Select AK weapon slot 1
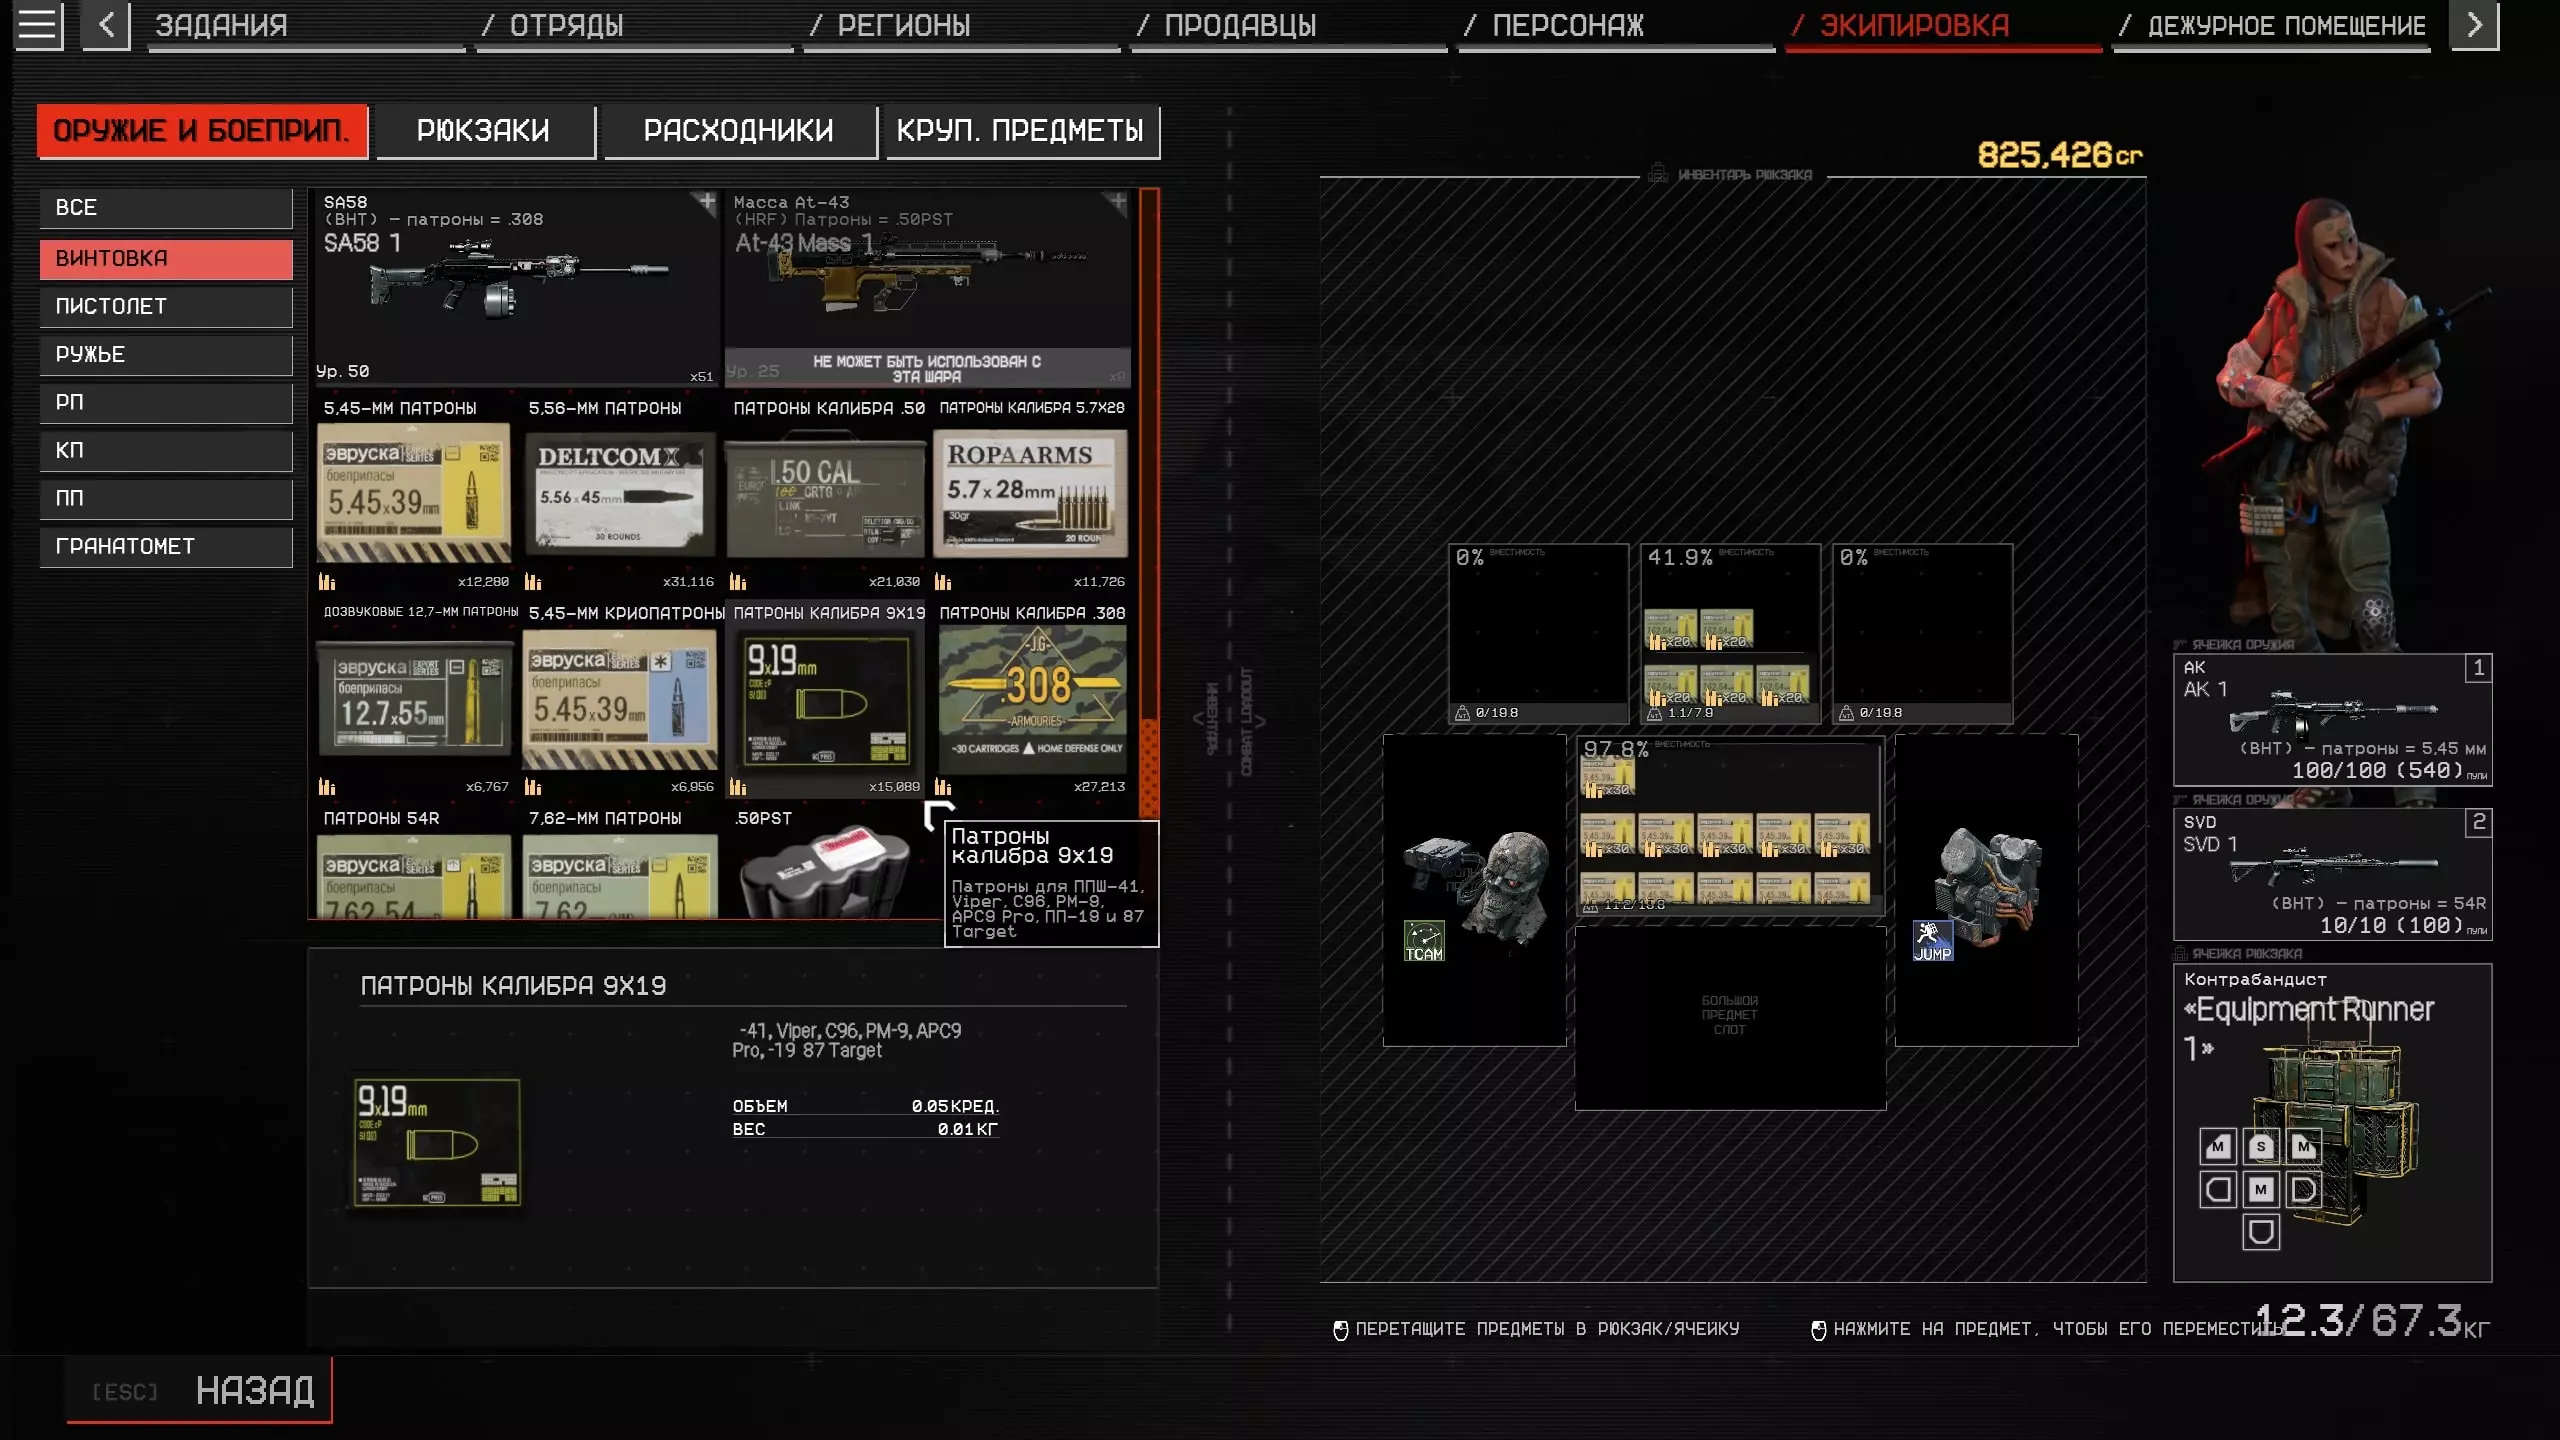This screenshot has width=2560, height=1440. (2331, 719)
